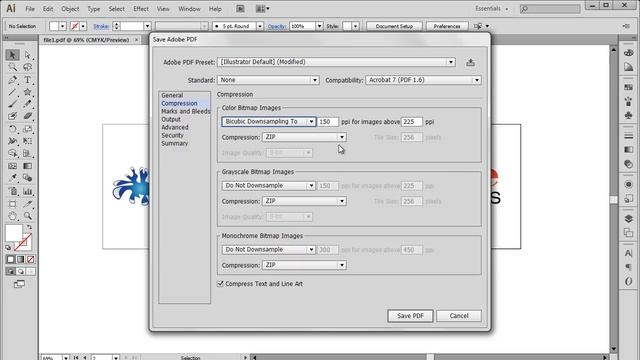Select the Pen tool
The height and width of the screenshot is (360, 640).
point(12,80)
